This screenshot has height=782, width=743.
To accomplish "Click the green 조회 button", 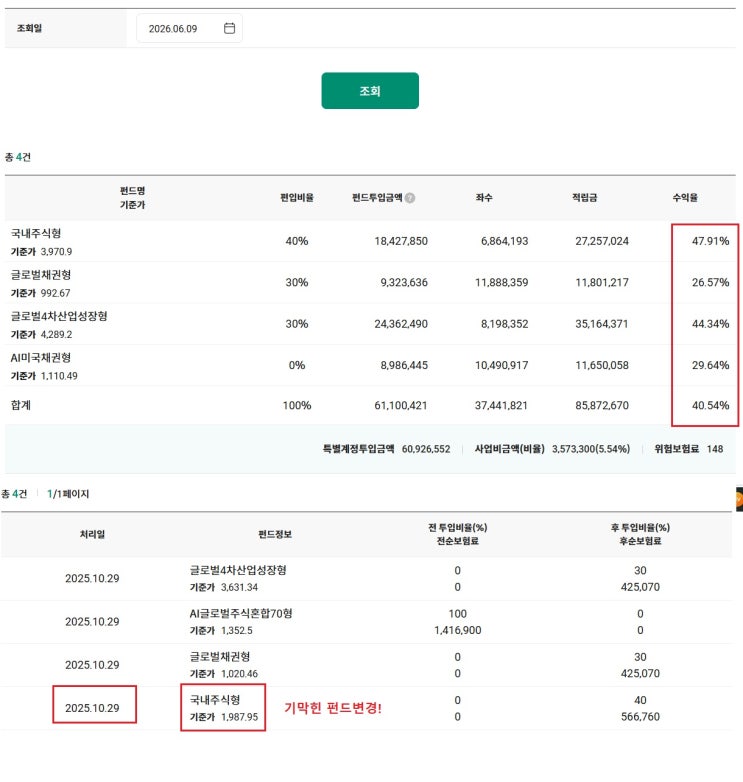I will click(370, 91).
